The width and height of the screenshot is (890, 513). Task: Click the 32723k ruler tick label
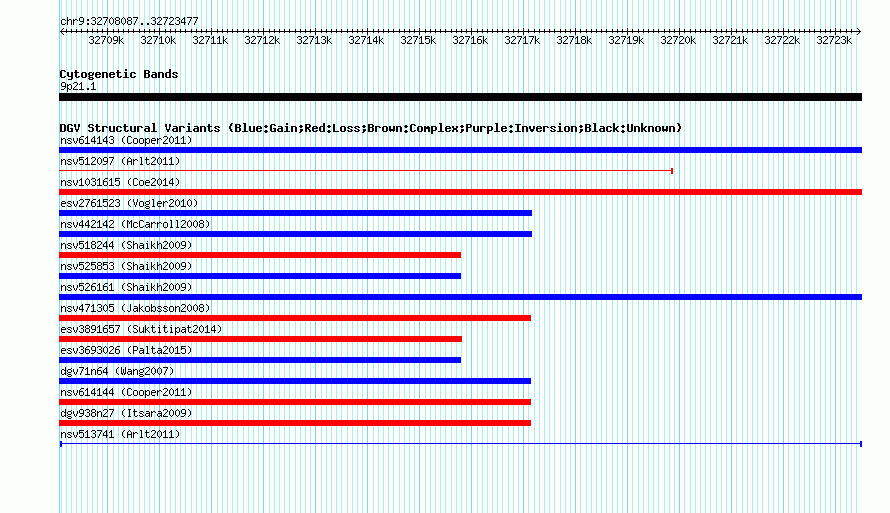click(x=834, y=40)
